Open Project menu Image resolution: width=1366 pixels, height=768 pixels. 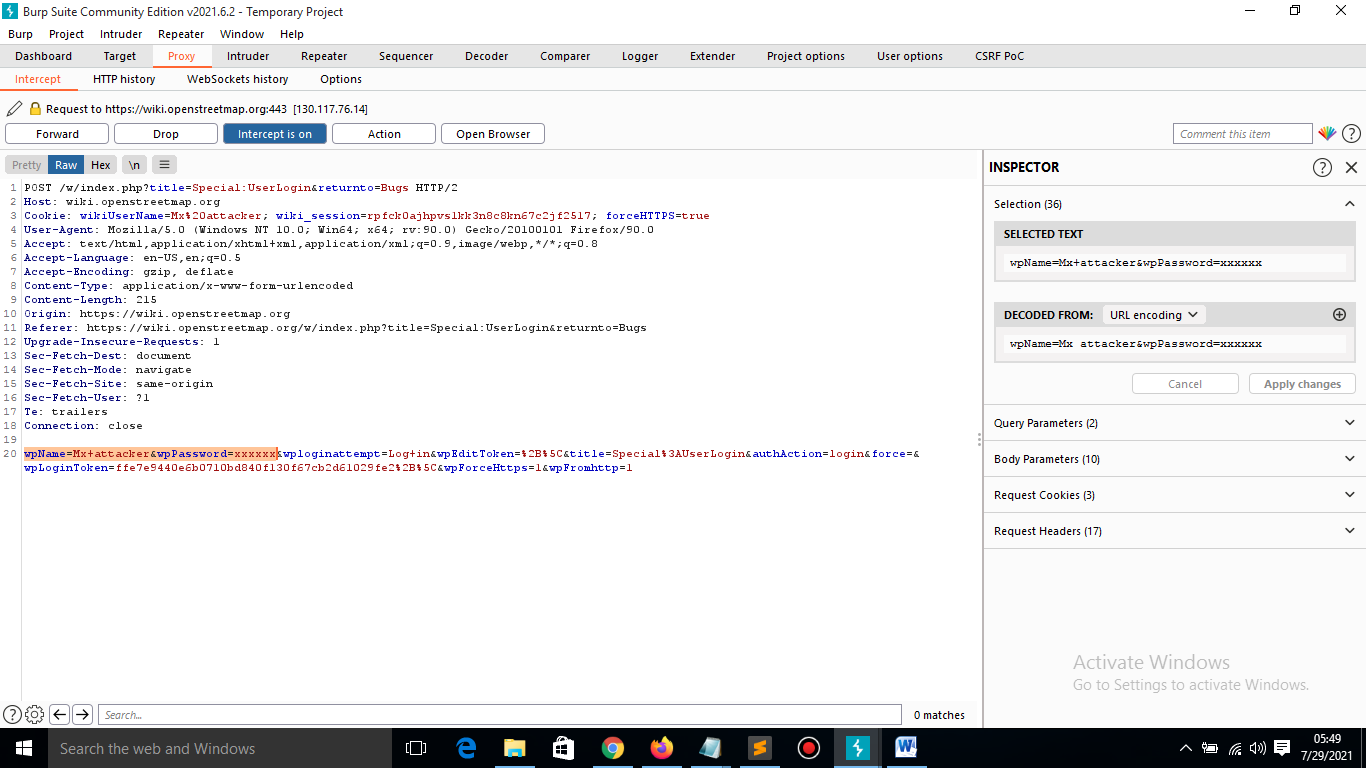point(67,34)
